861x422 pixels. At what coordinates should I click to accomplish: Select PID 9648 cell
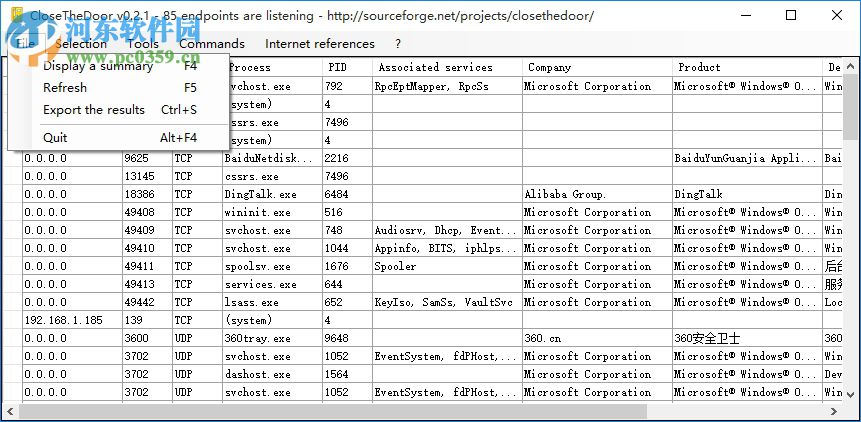pos(348,339)
